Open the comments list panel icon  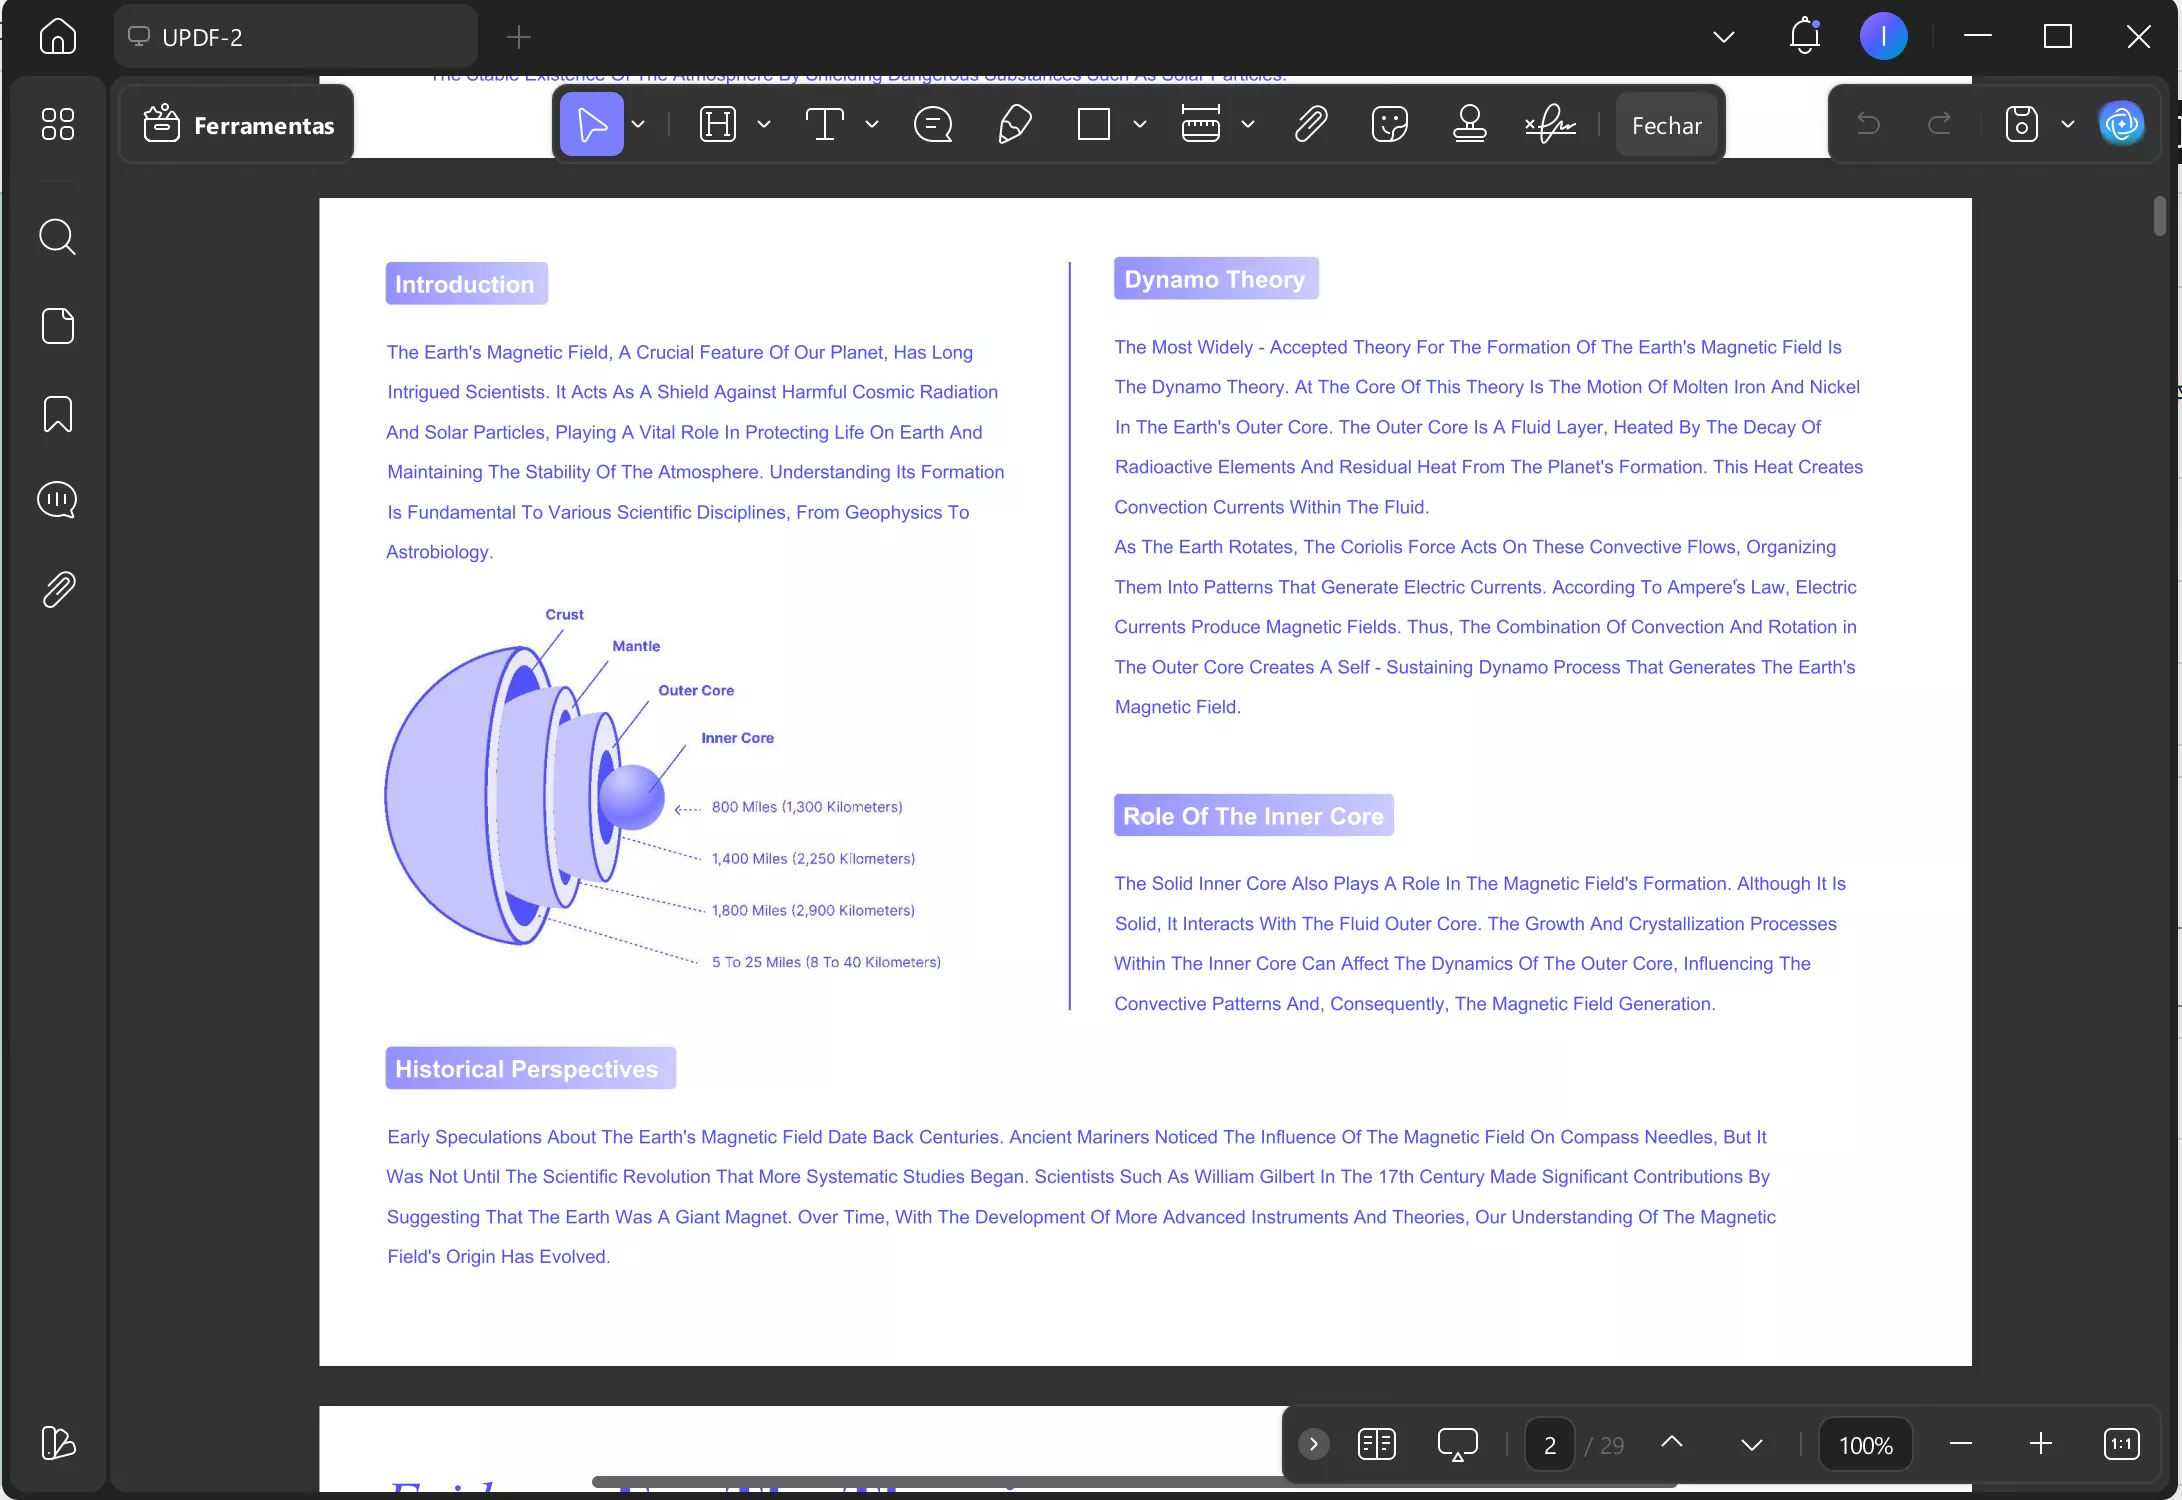pos(57,500)
